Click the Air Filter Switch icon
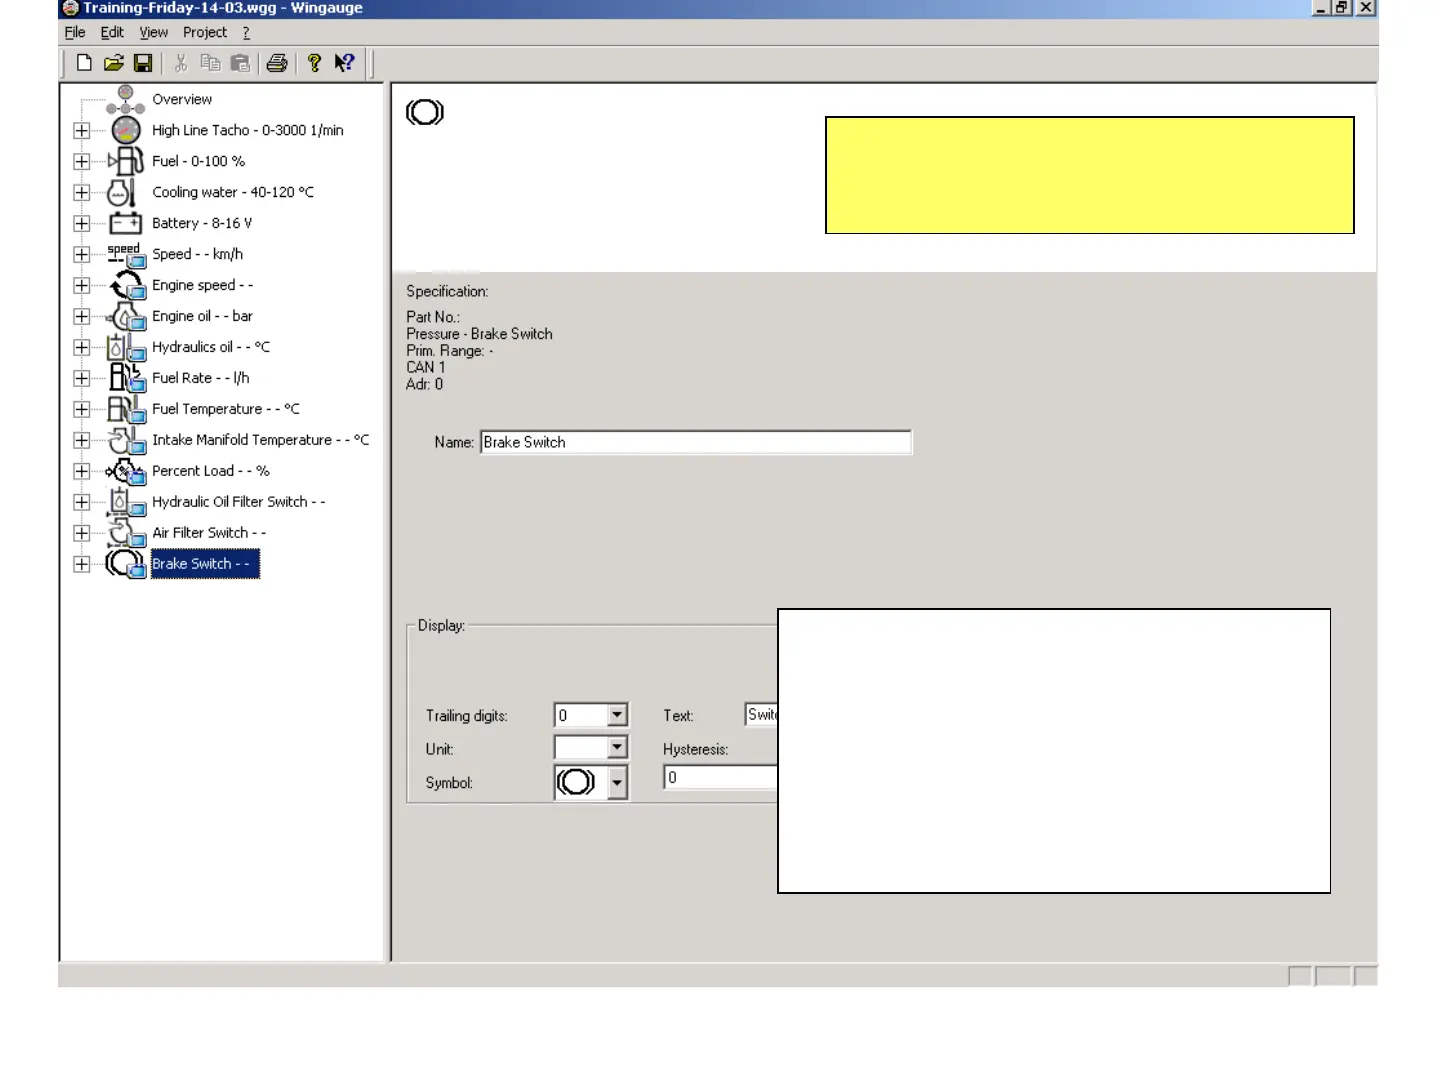 (127, 533)
